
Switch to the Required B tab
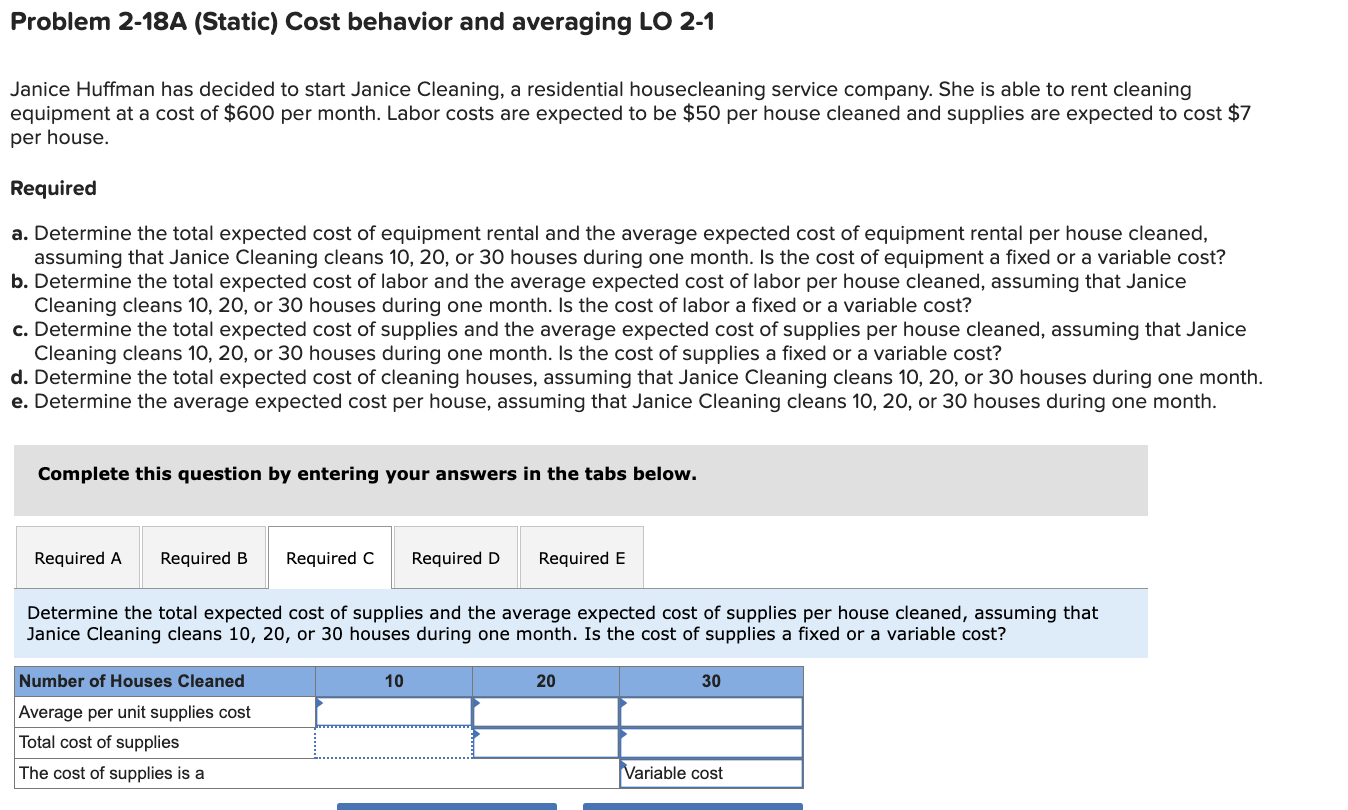coord(203,557)
